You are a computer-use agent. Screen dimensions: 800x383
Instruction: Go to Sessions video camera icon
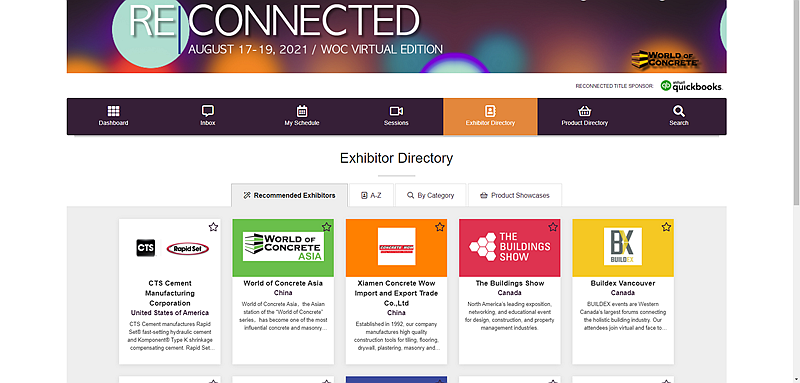[396, 111]
